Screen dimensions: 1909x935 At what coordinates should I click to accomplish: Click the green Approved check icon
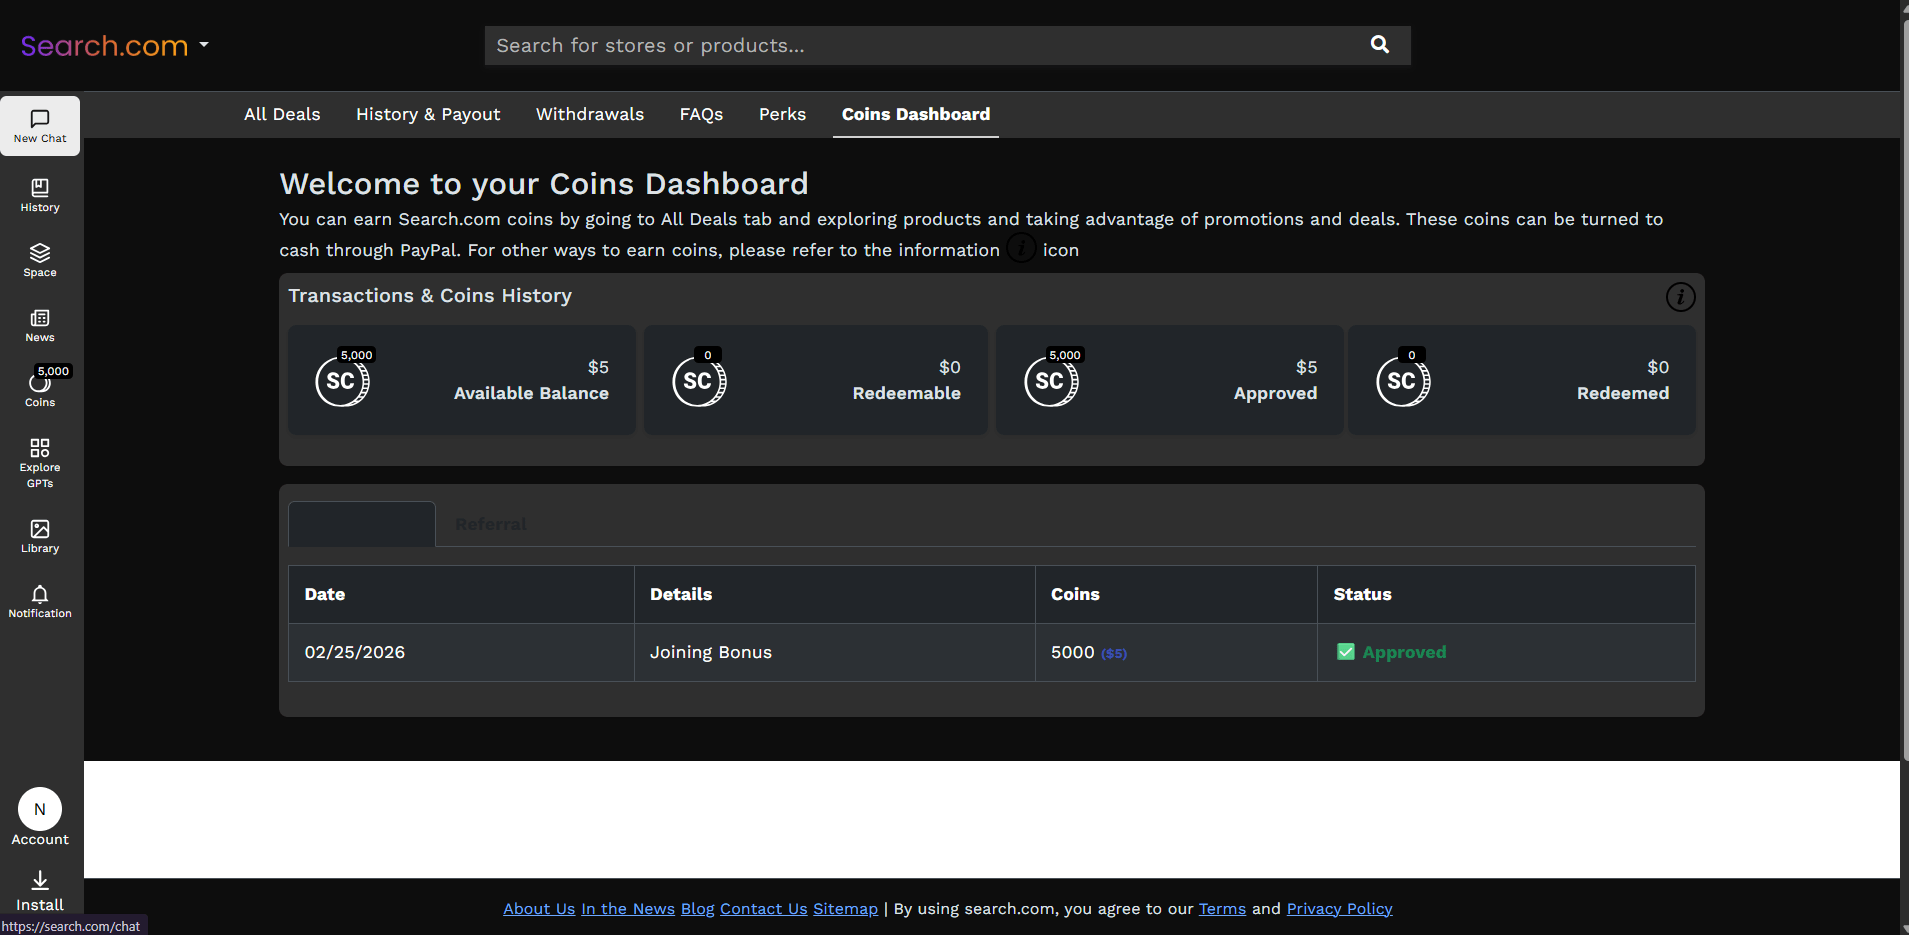tap(1346, 652)
